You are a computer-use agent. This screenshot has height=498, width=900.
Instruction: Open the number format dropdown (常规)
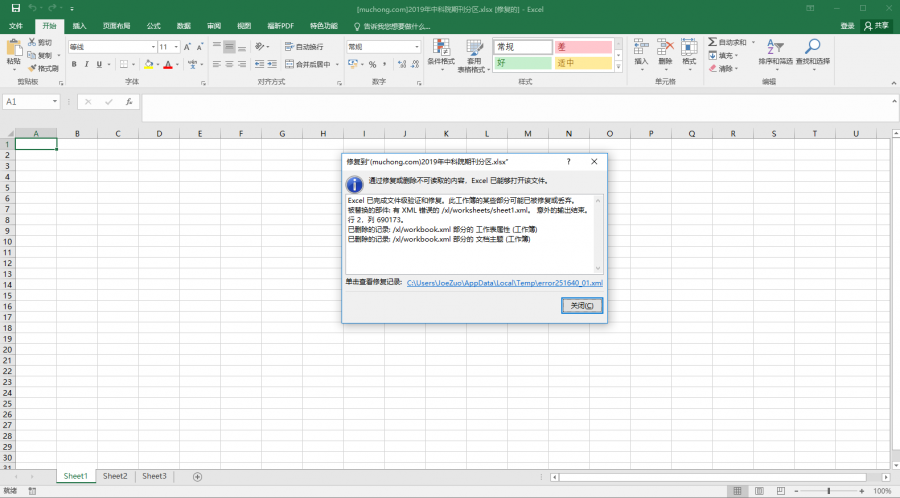416,46
